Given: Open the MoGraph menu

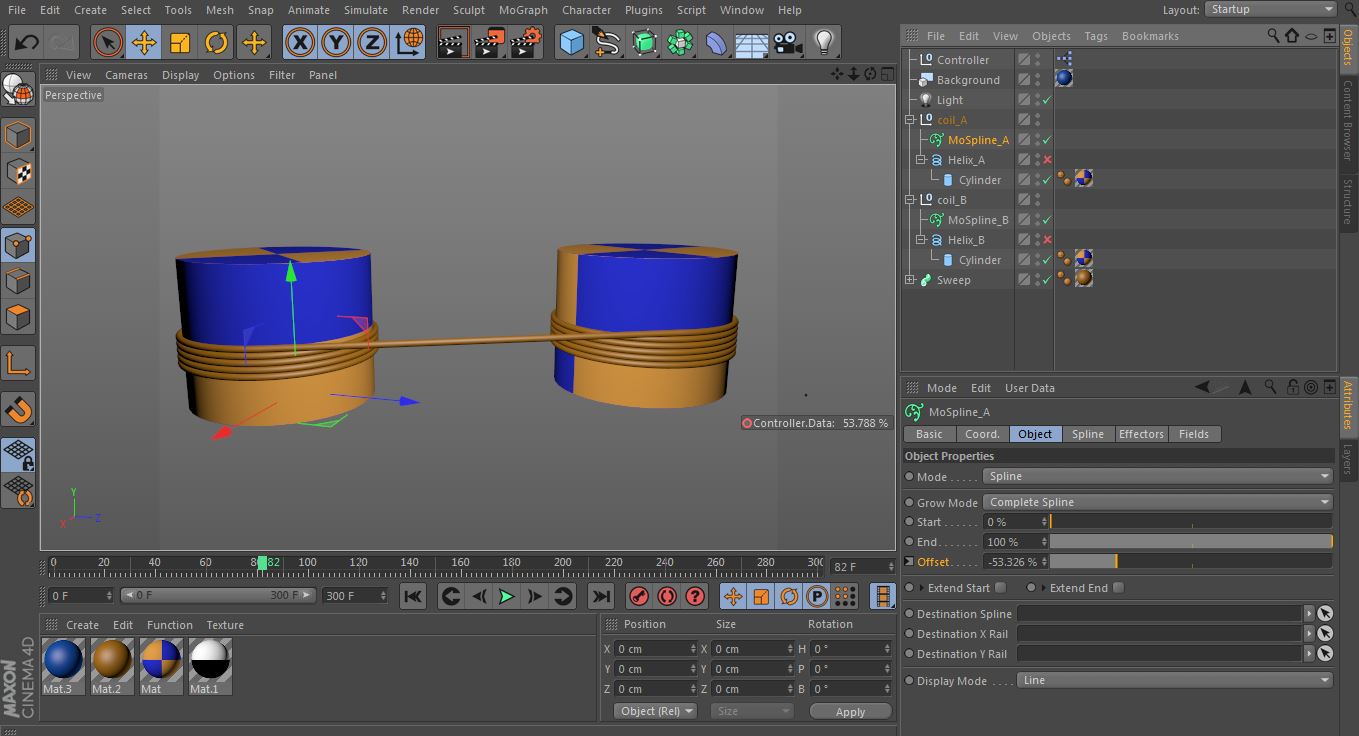Looking at the screenshot, I should 523,10.
